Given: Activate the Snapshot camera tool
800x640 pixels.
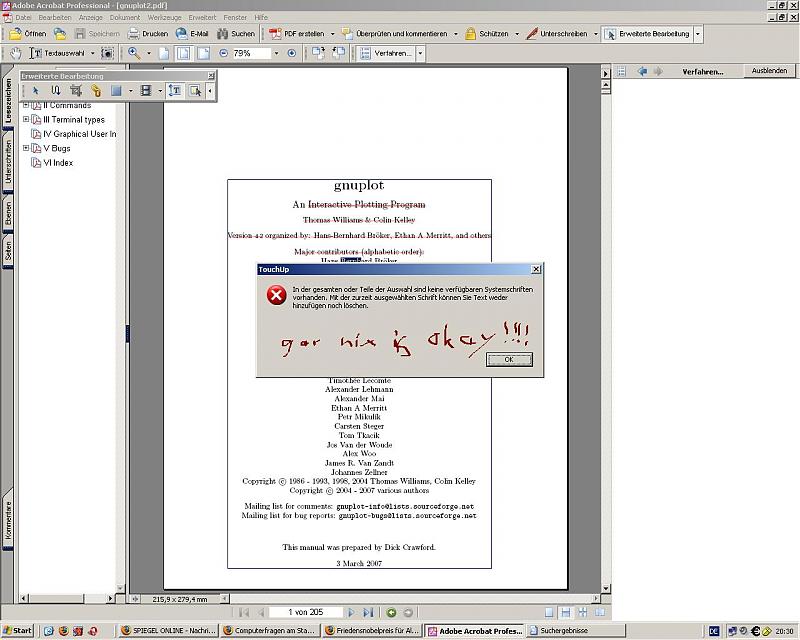Looking at the screenshot, I should [107, 53].
